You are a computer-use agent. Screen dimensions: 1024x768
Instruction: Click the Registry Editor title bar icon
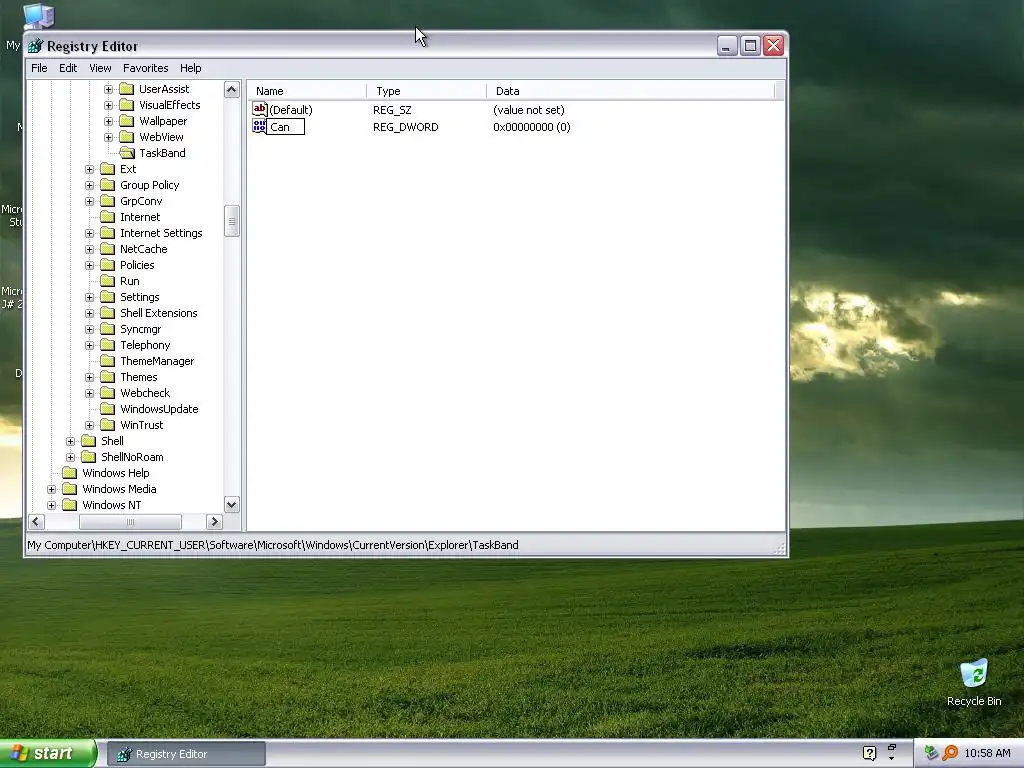[35, 46]
